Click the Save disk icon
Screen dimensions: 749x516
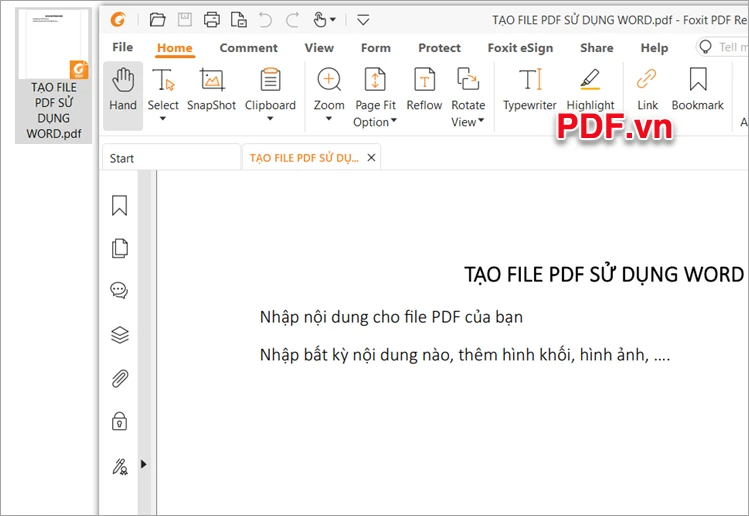click(184, 20)
